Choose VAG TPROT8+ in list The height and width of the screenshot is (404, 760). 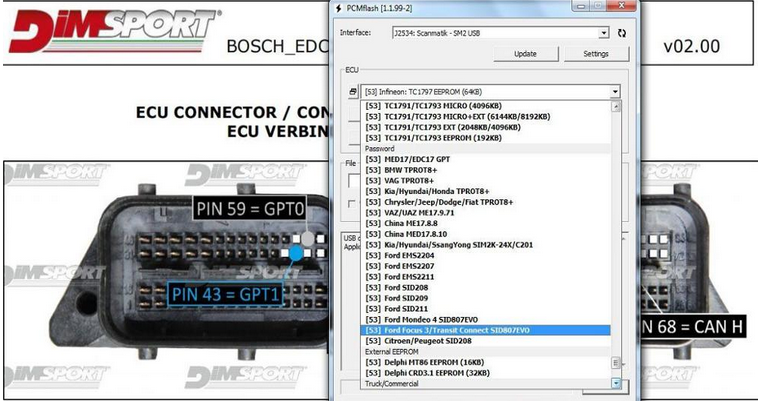pyautogui.click(x=486, y=180)
